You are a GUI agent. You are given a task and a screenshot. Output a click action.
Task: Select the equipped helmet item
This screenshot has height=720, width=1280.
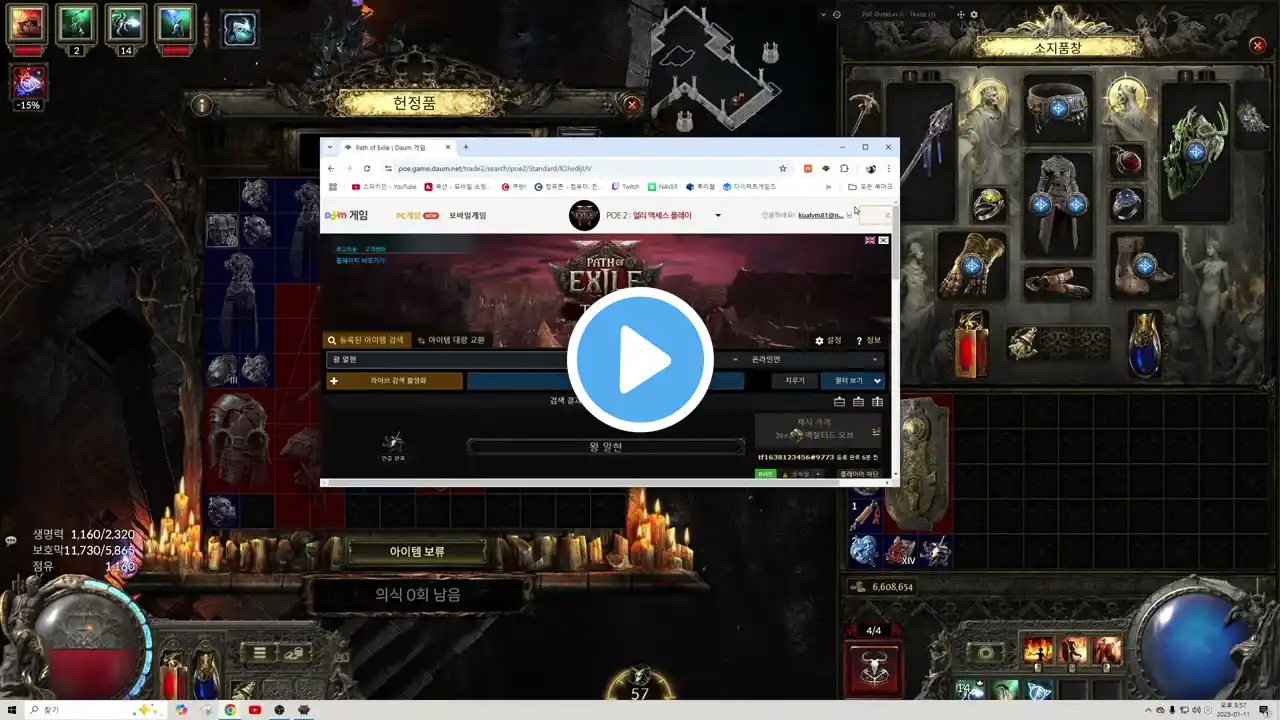(1057, 108)
